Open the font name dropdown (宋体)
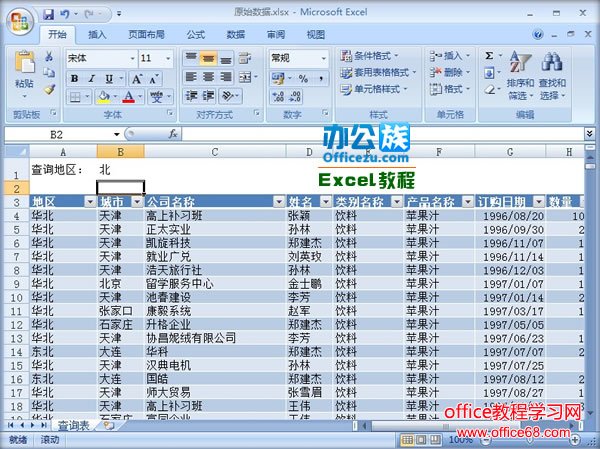Viewport: 600px width, 449px height. 130,58
